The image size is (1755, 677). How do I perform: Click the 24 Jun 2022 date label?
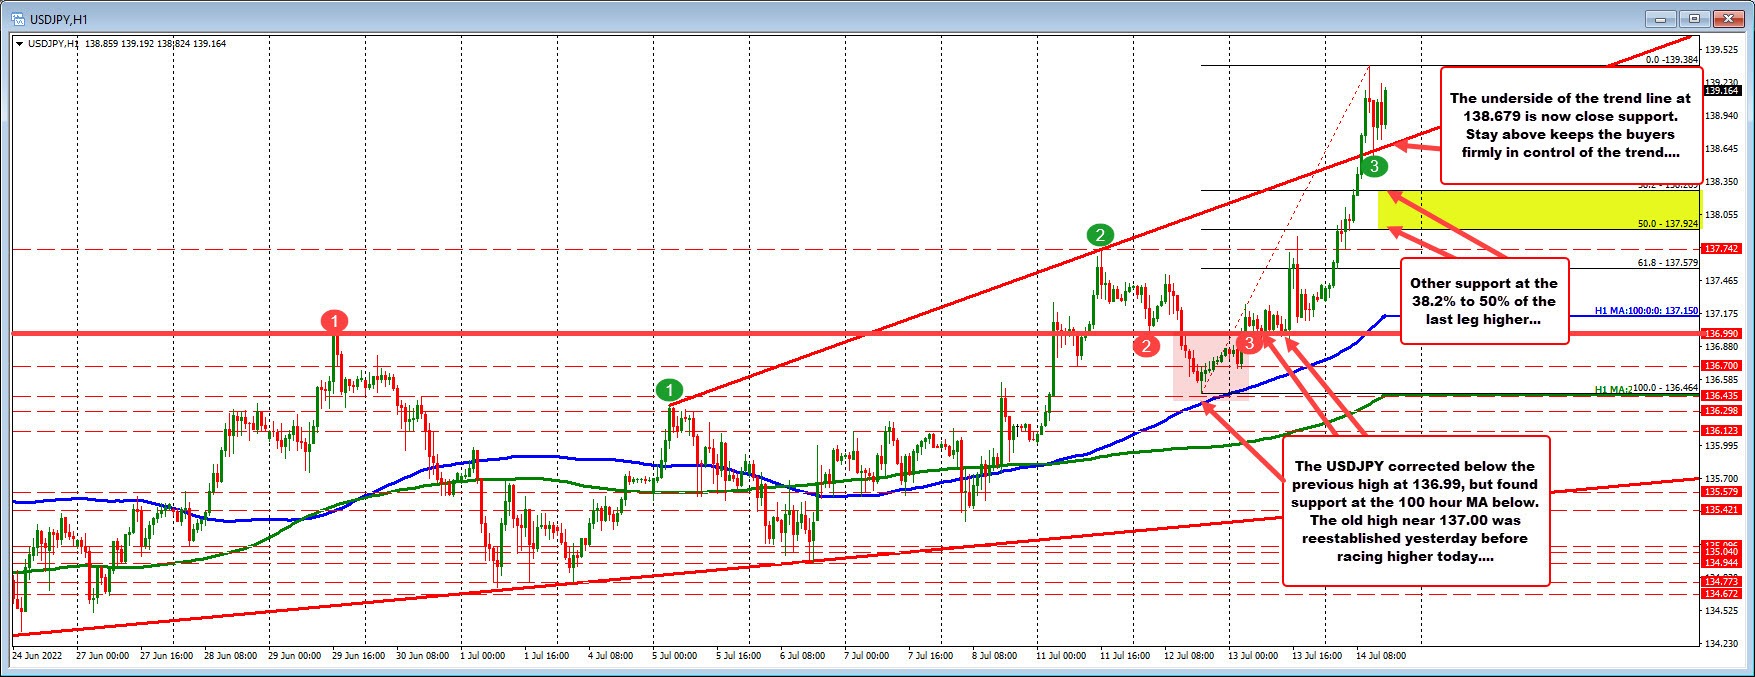[37, 656]
